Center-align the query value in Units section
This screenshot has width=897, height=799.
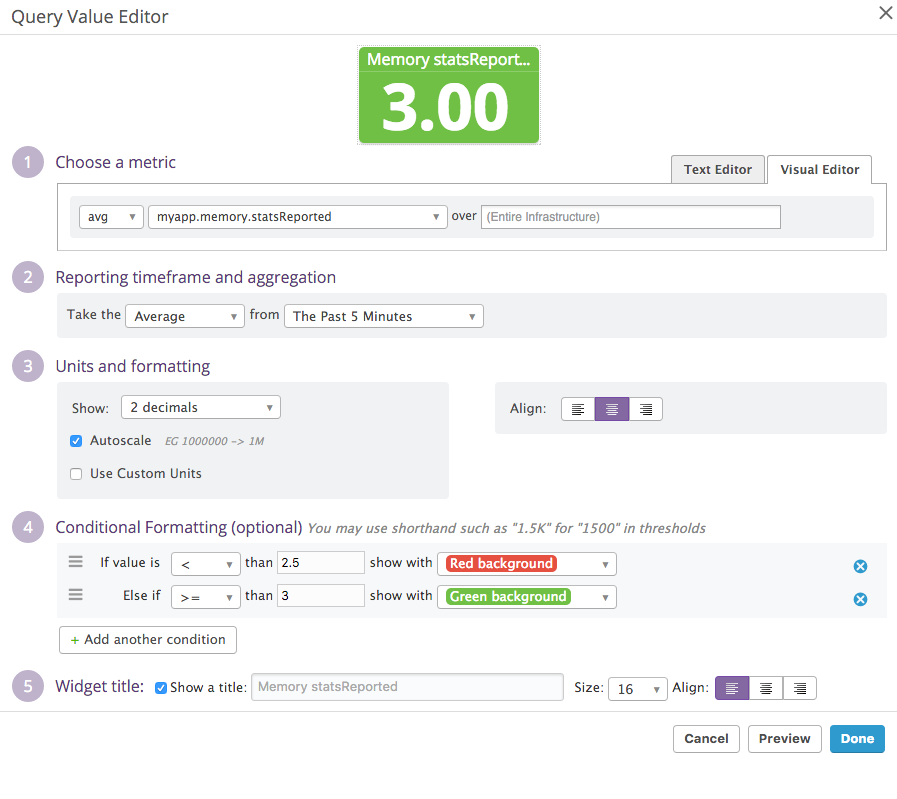[x=612, y=409]
